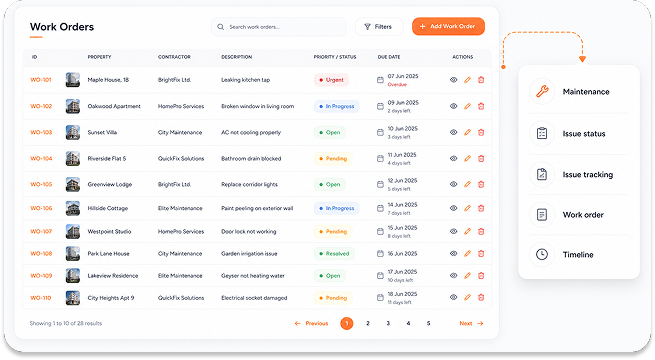The height and width of the screenshot is (360, 655).
Task: View work order WO-101 details
Action: click(x=453, y=80)
